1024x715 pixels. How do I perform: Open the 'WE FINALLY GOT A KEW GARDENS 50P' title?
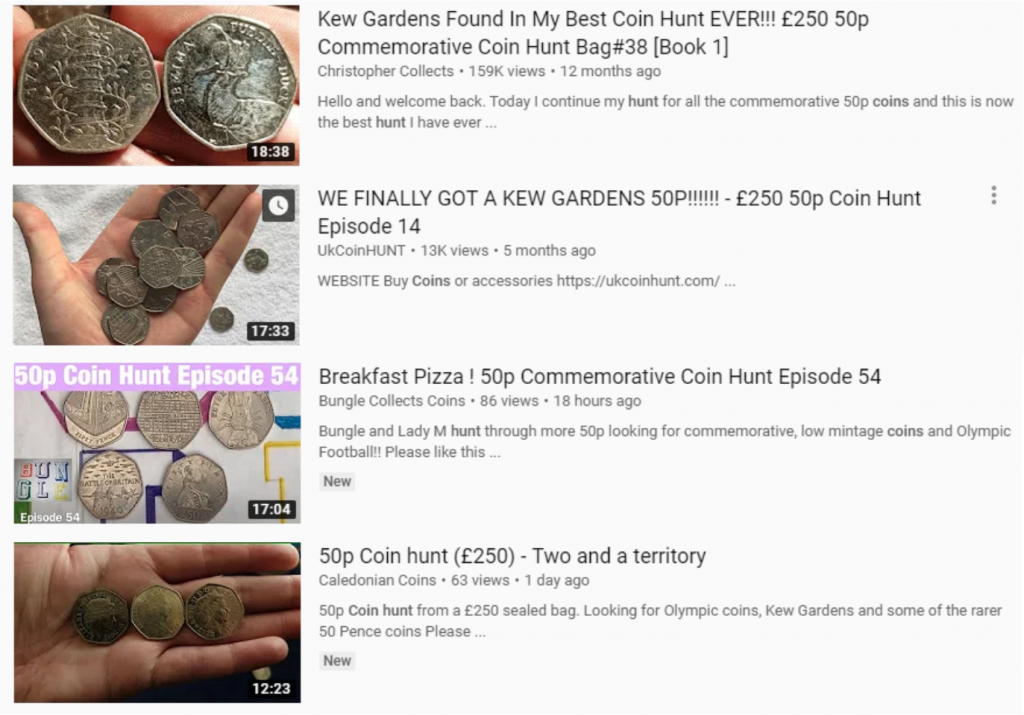619,212
